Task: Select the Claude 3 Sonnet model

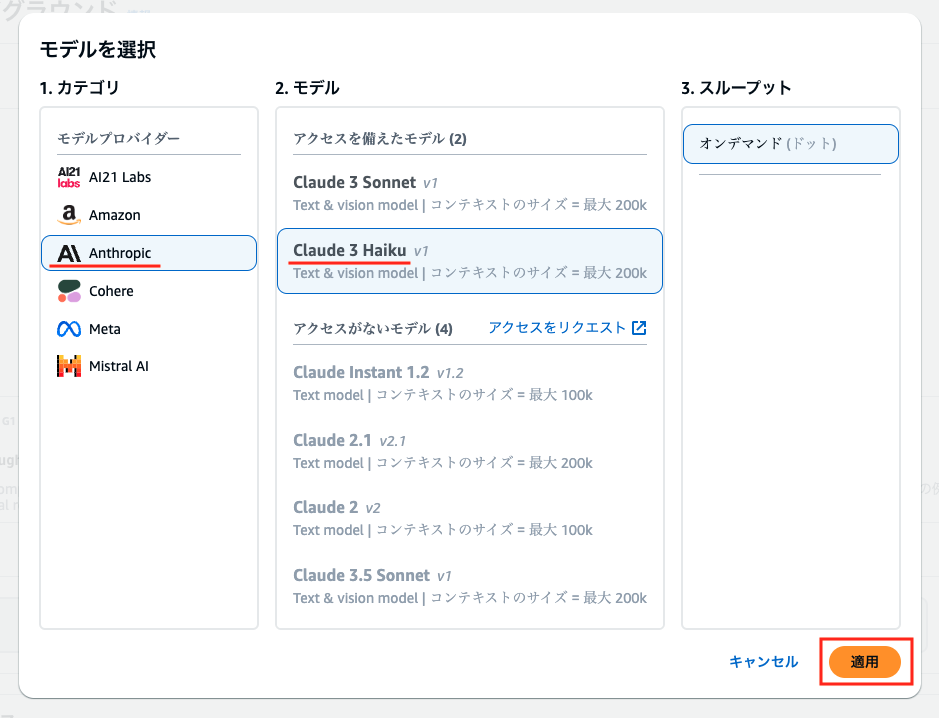Action: (470, 193)
